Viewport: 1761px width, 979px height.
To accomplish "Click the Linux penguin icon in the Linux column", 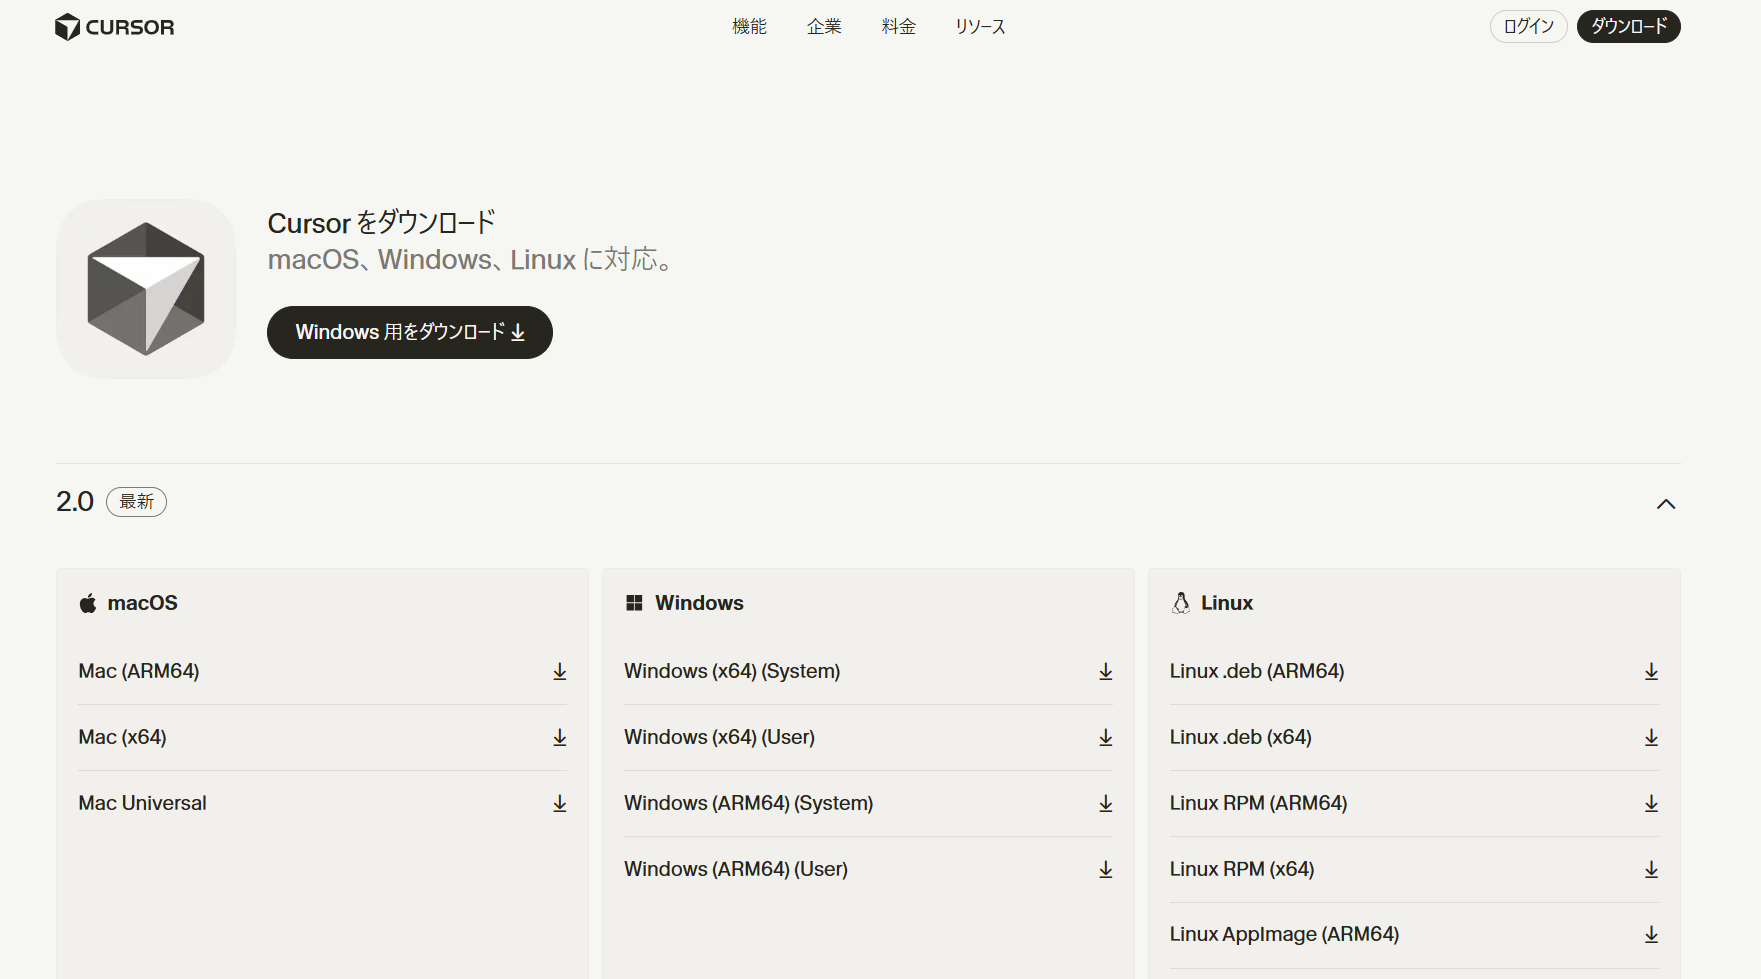I will (1180, 602).
